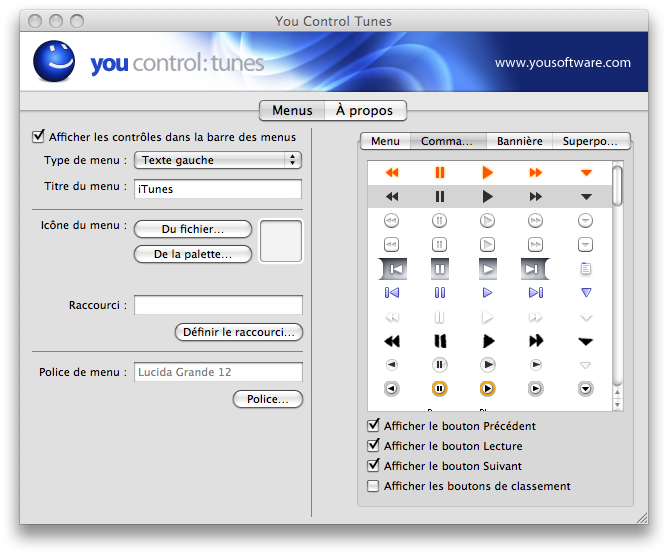The image size is (668, 554).
Task: Choose the metallic next-track button icon
Action: (x=535, y=269)
